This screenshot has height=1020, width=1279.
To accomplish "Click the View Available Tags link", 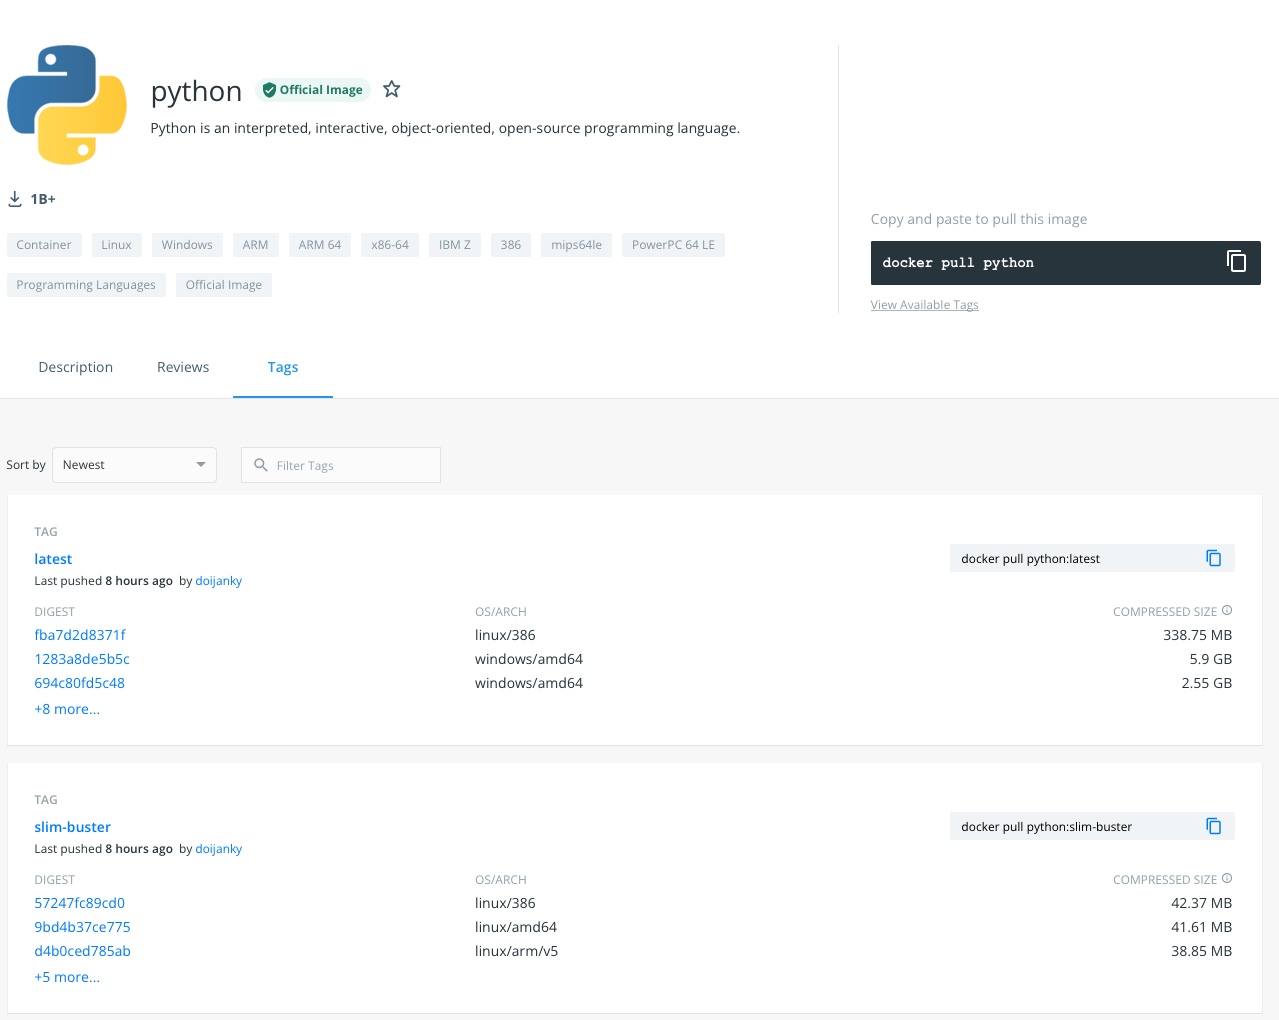I will pyautogui.click(x=924, y=305).
